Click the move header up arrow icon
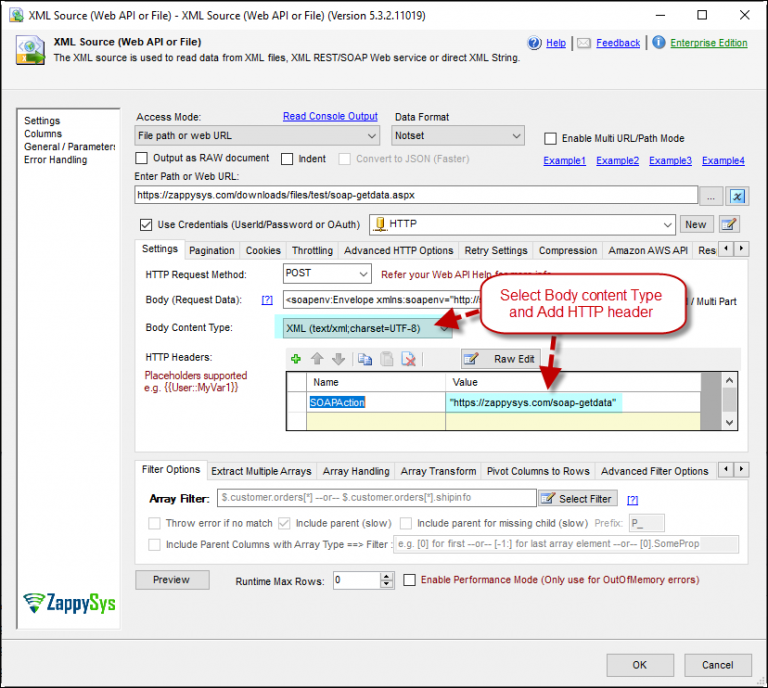Viewport: 768px width, 688px height. [317, 358]
